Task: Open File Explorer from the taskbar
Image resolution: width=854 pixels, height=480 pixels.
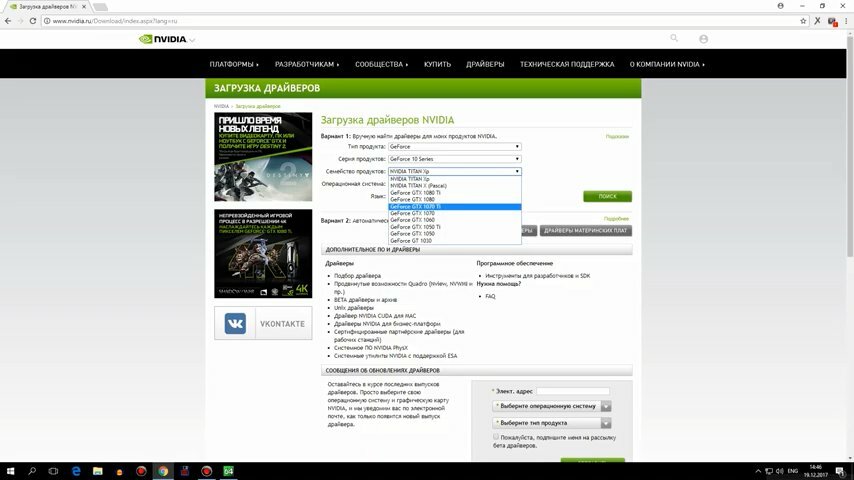Action: coord(97,471)
